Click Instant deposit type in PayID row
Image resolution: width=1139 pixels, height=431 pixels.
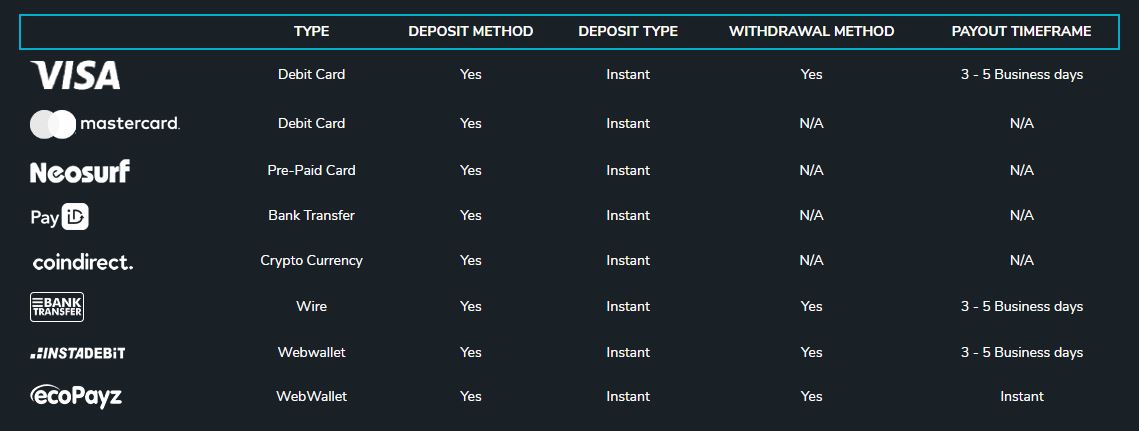pos(628,215)
